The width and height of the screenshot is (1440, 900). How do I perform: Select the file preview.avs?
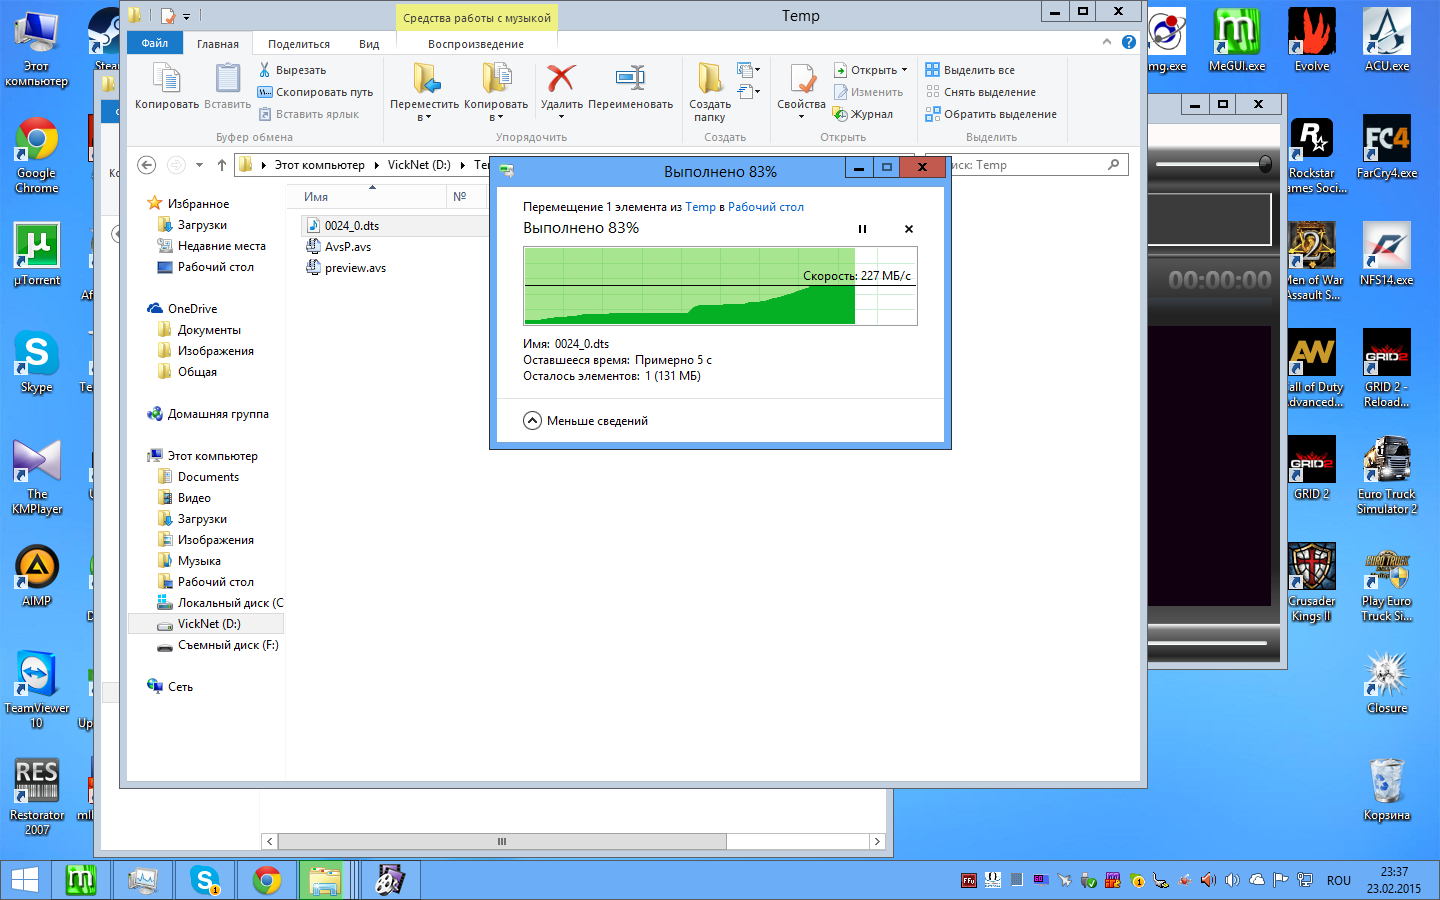[355, 268]
